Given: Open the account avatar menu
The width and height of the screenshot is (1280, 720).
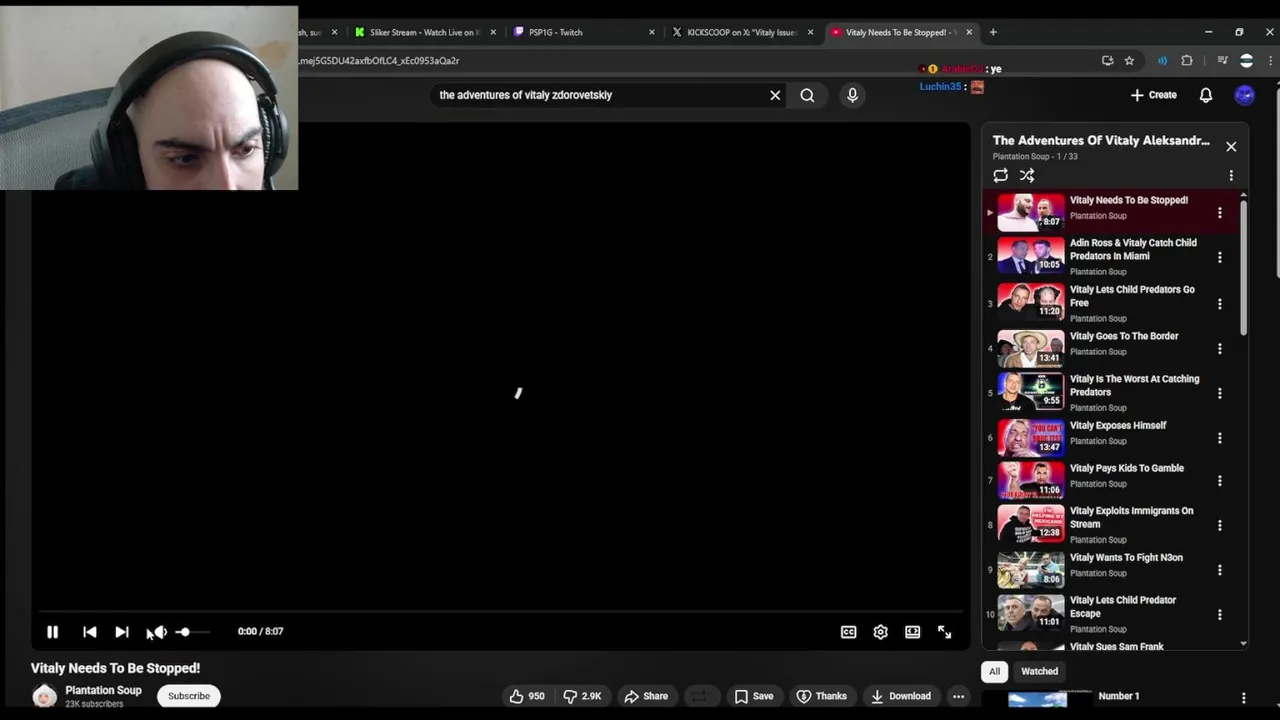Looking at the screenshot, I should pyautogui.click(x=1244, y=95).
